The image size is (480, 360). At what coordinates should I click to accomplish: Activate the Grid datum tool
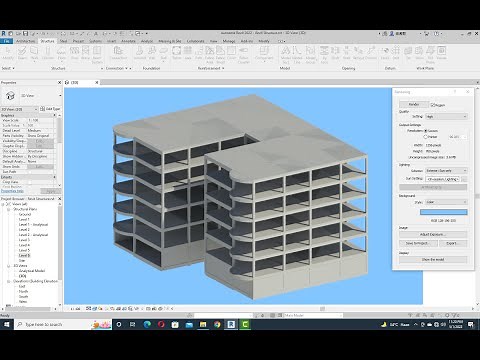click(396, 53)
